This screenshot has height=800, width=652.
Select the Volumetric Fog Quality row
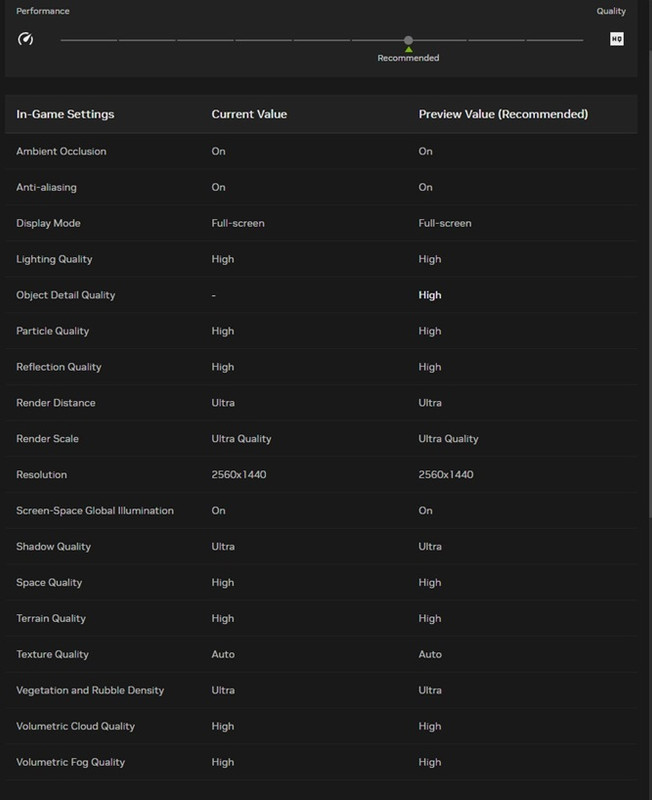tap(321, 762)
